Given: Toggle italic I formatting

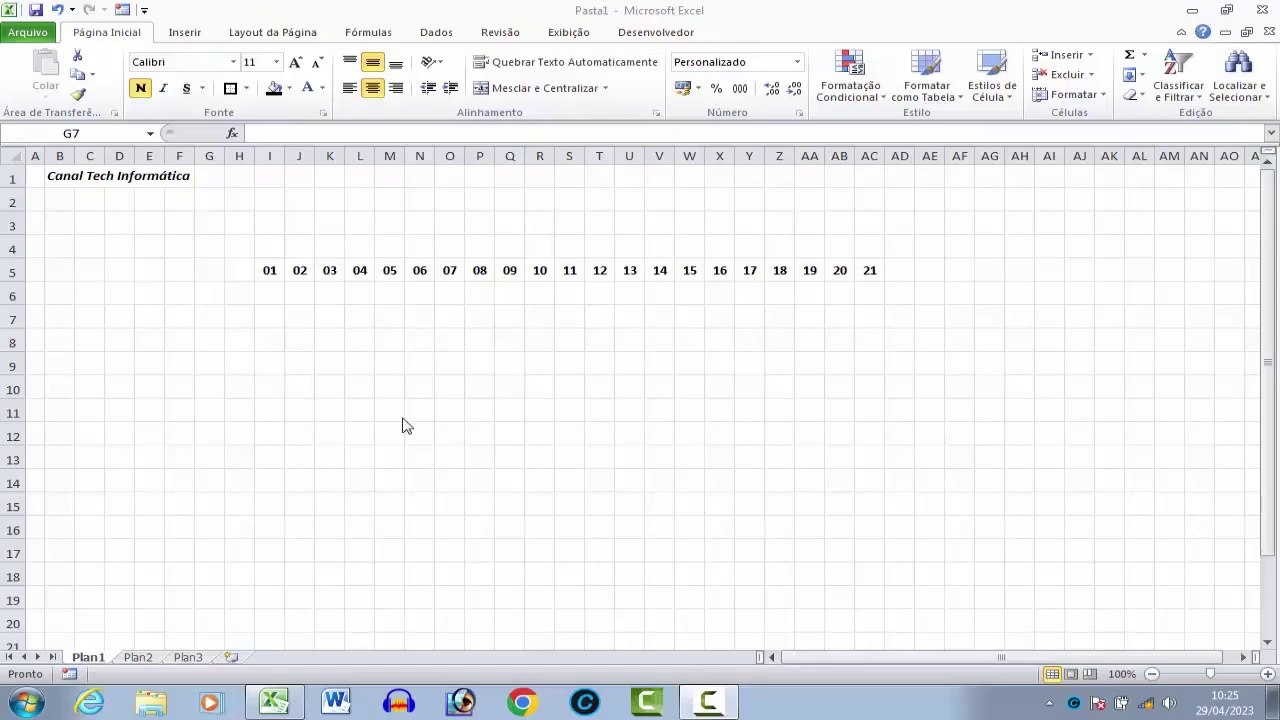Looking at the screenshot, I should 163,88.
